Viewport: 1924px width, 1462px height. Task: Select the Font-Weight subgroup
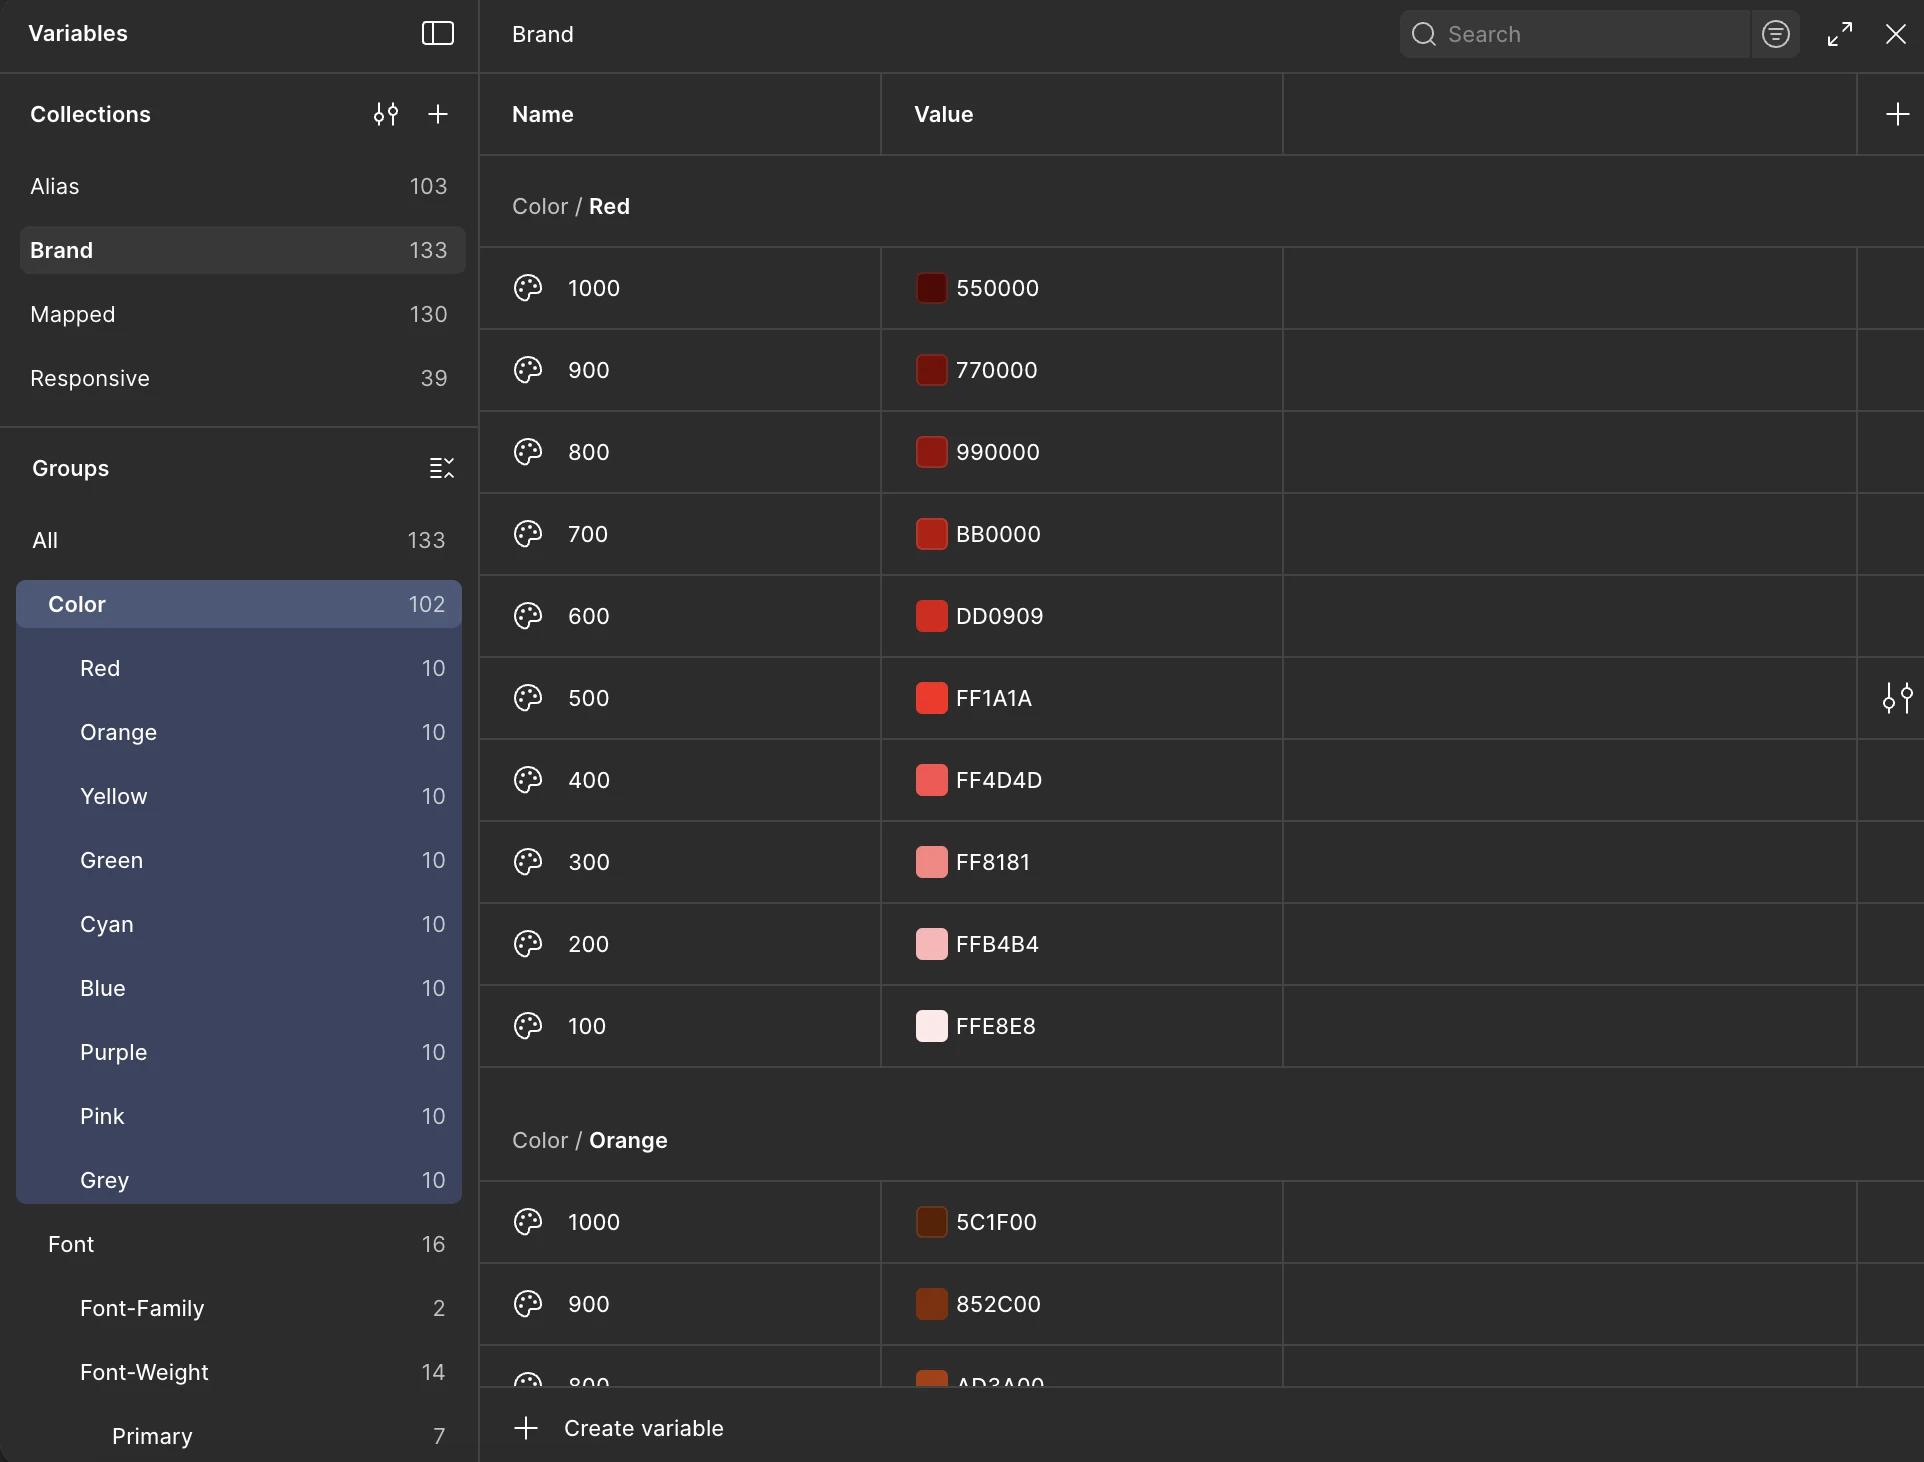239,1372
